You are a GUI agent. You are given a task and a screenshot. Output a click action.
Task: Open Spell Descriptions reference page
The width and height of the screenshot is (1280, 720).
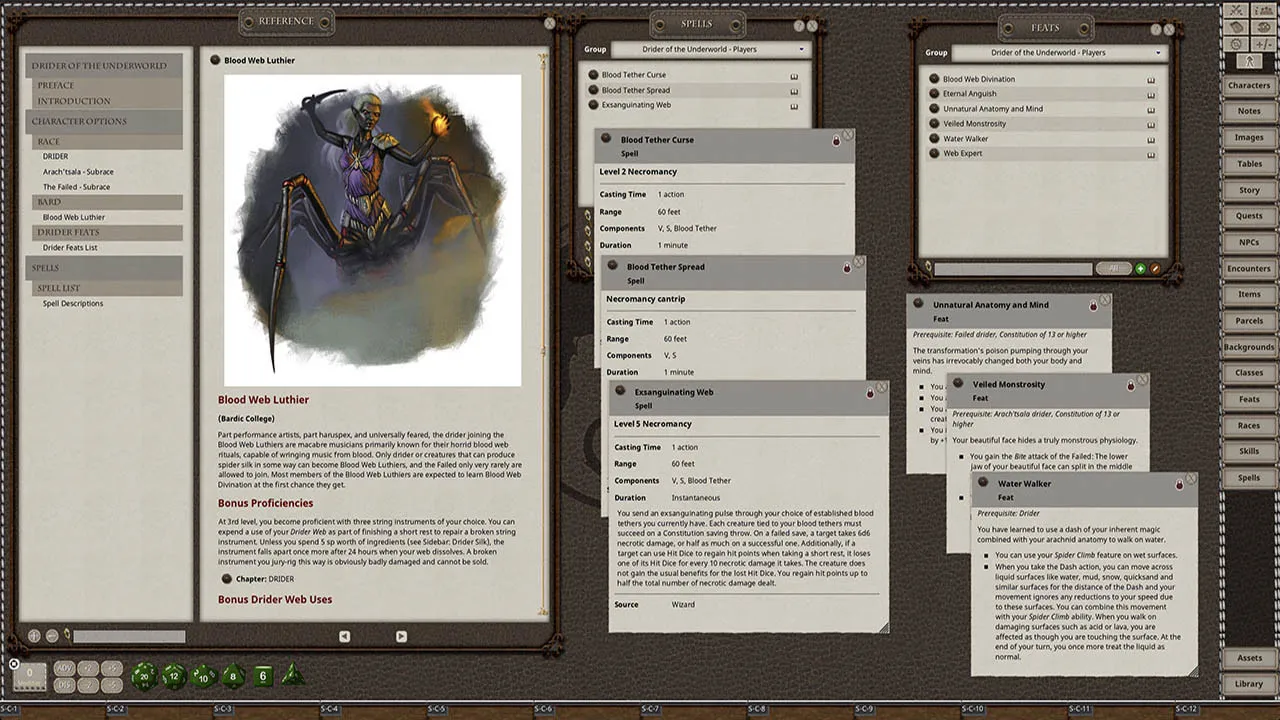73,303
